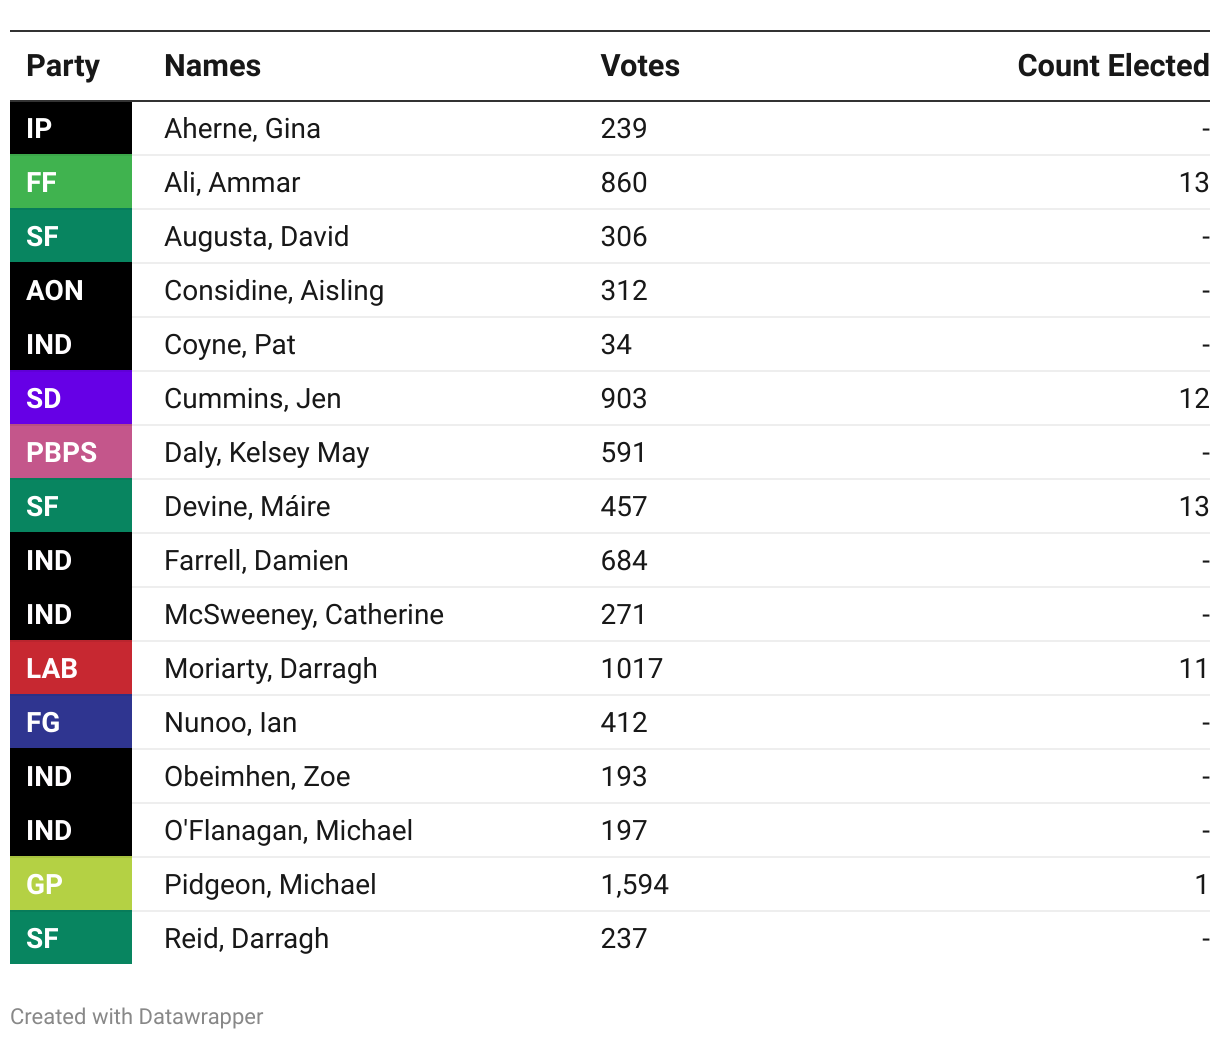
Task: Click the lime GP party badge
Action: point(70,884)
